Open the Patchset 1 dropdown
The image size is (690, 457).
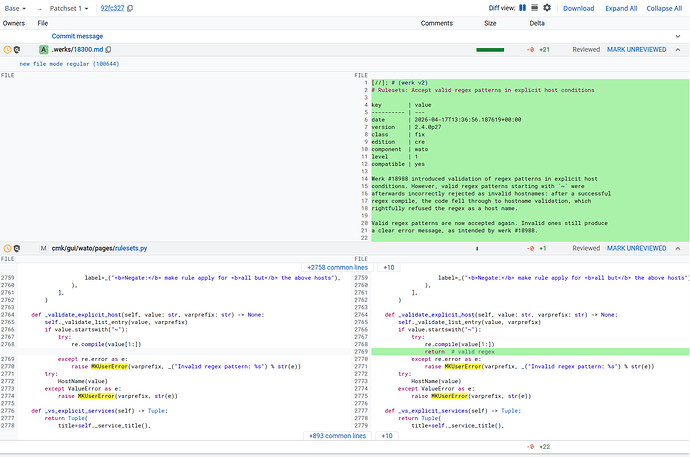point(68,8)
